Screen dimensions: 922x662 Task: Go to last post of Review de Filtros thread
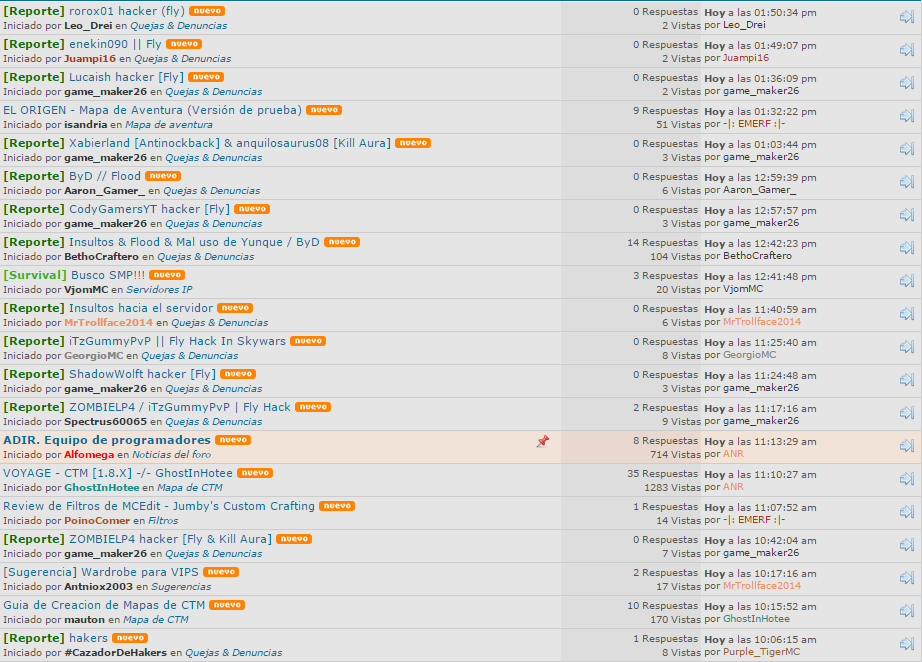tap(907, 511)
